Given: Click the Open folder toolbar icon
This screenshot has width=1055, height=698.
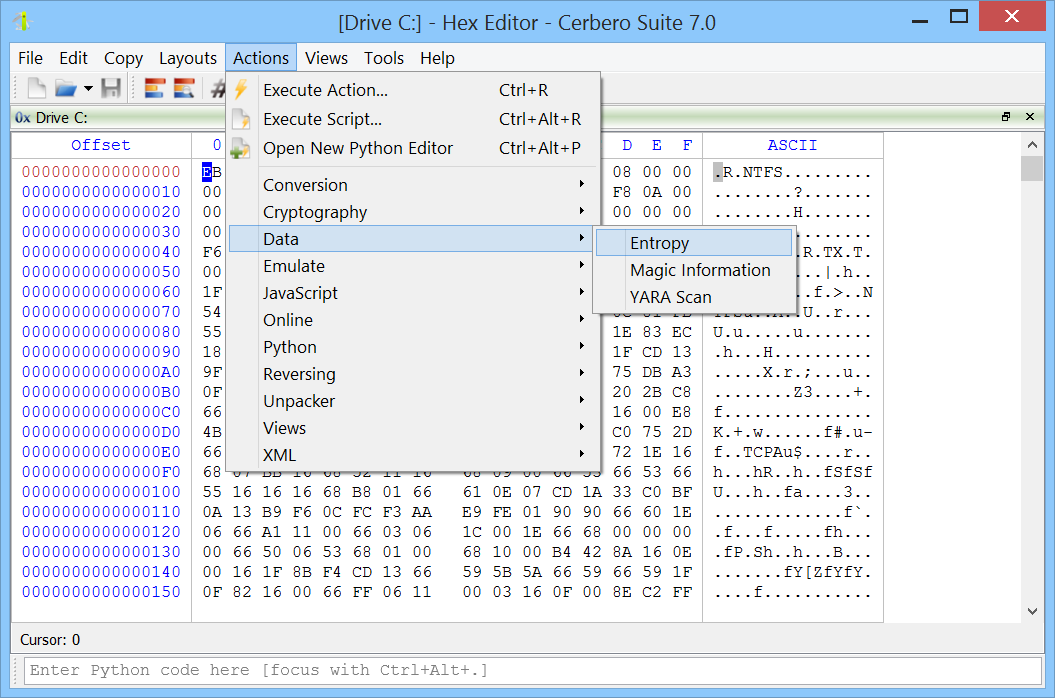Looking at the screenshot, I should point(66,88).
